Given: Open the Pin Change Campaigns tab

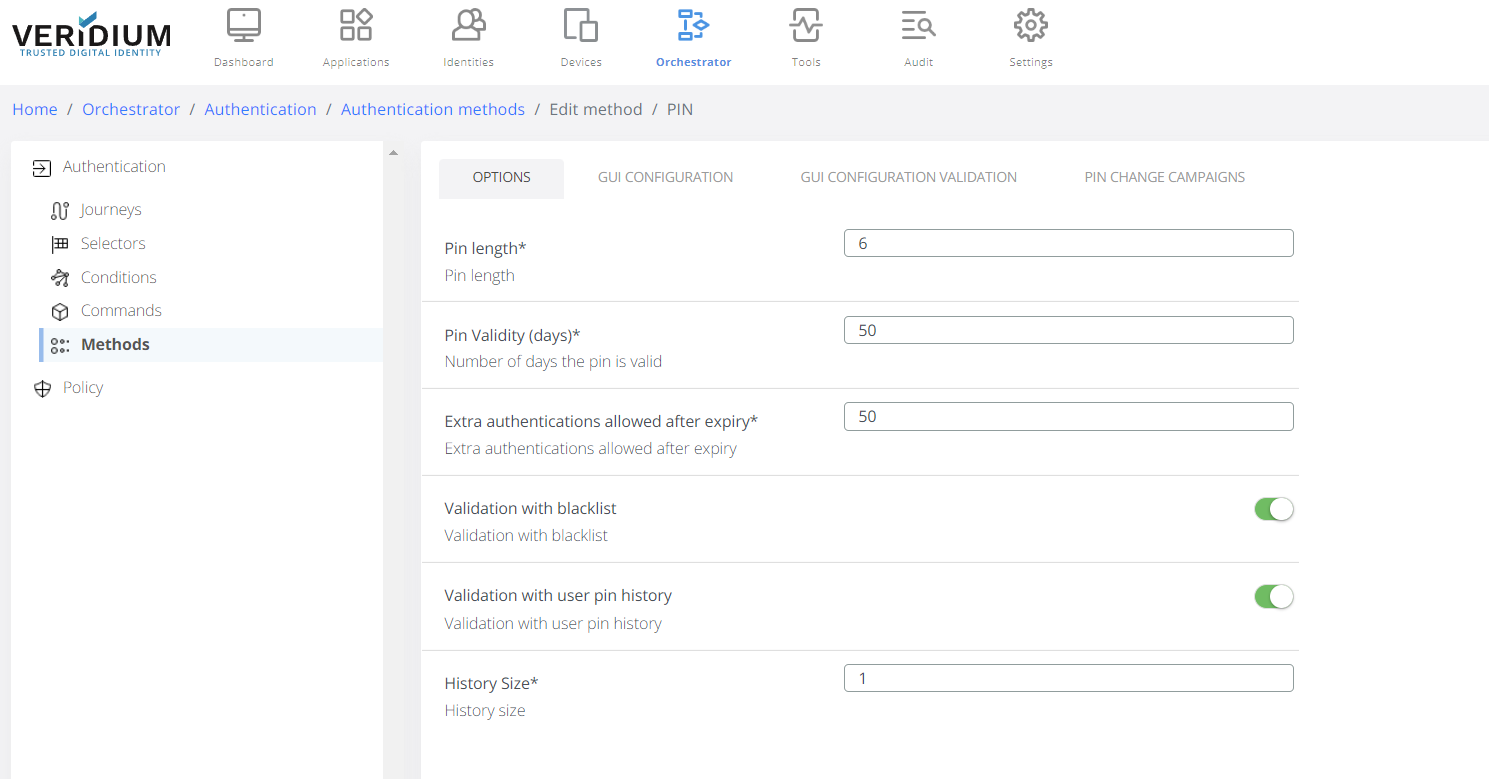Looking at the screenshot, I should coord(1164,178).
